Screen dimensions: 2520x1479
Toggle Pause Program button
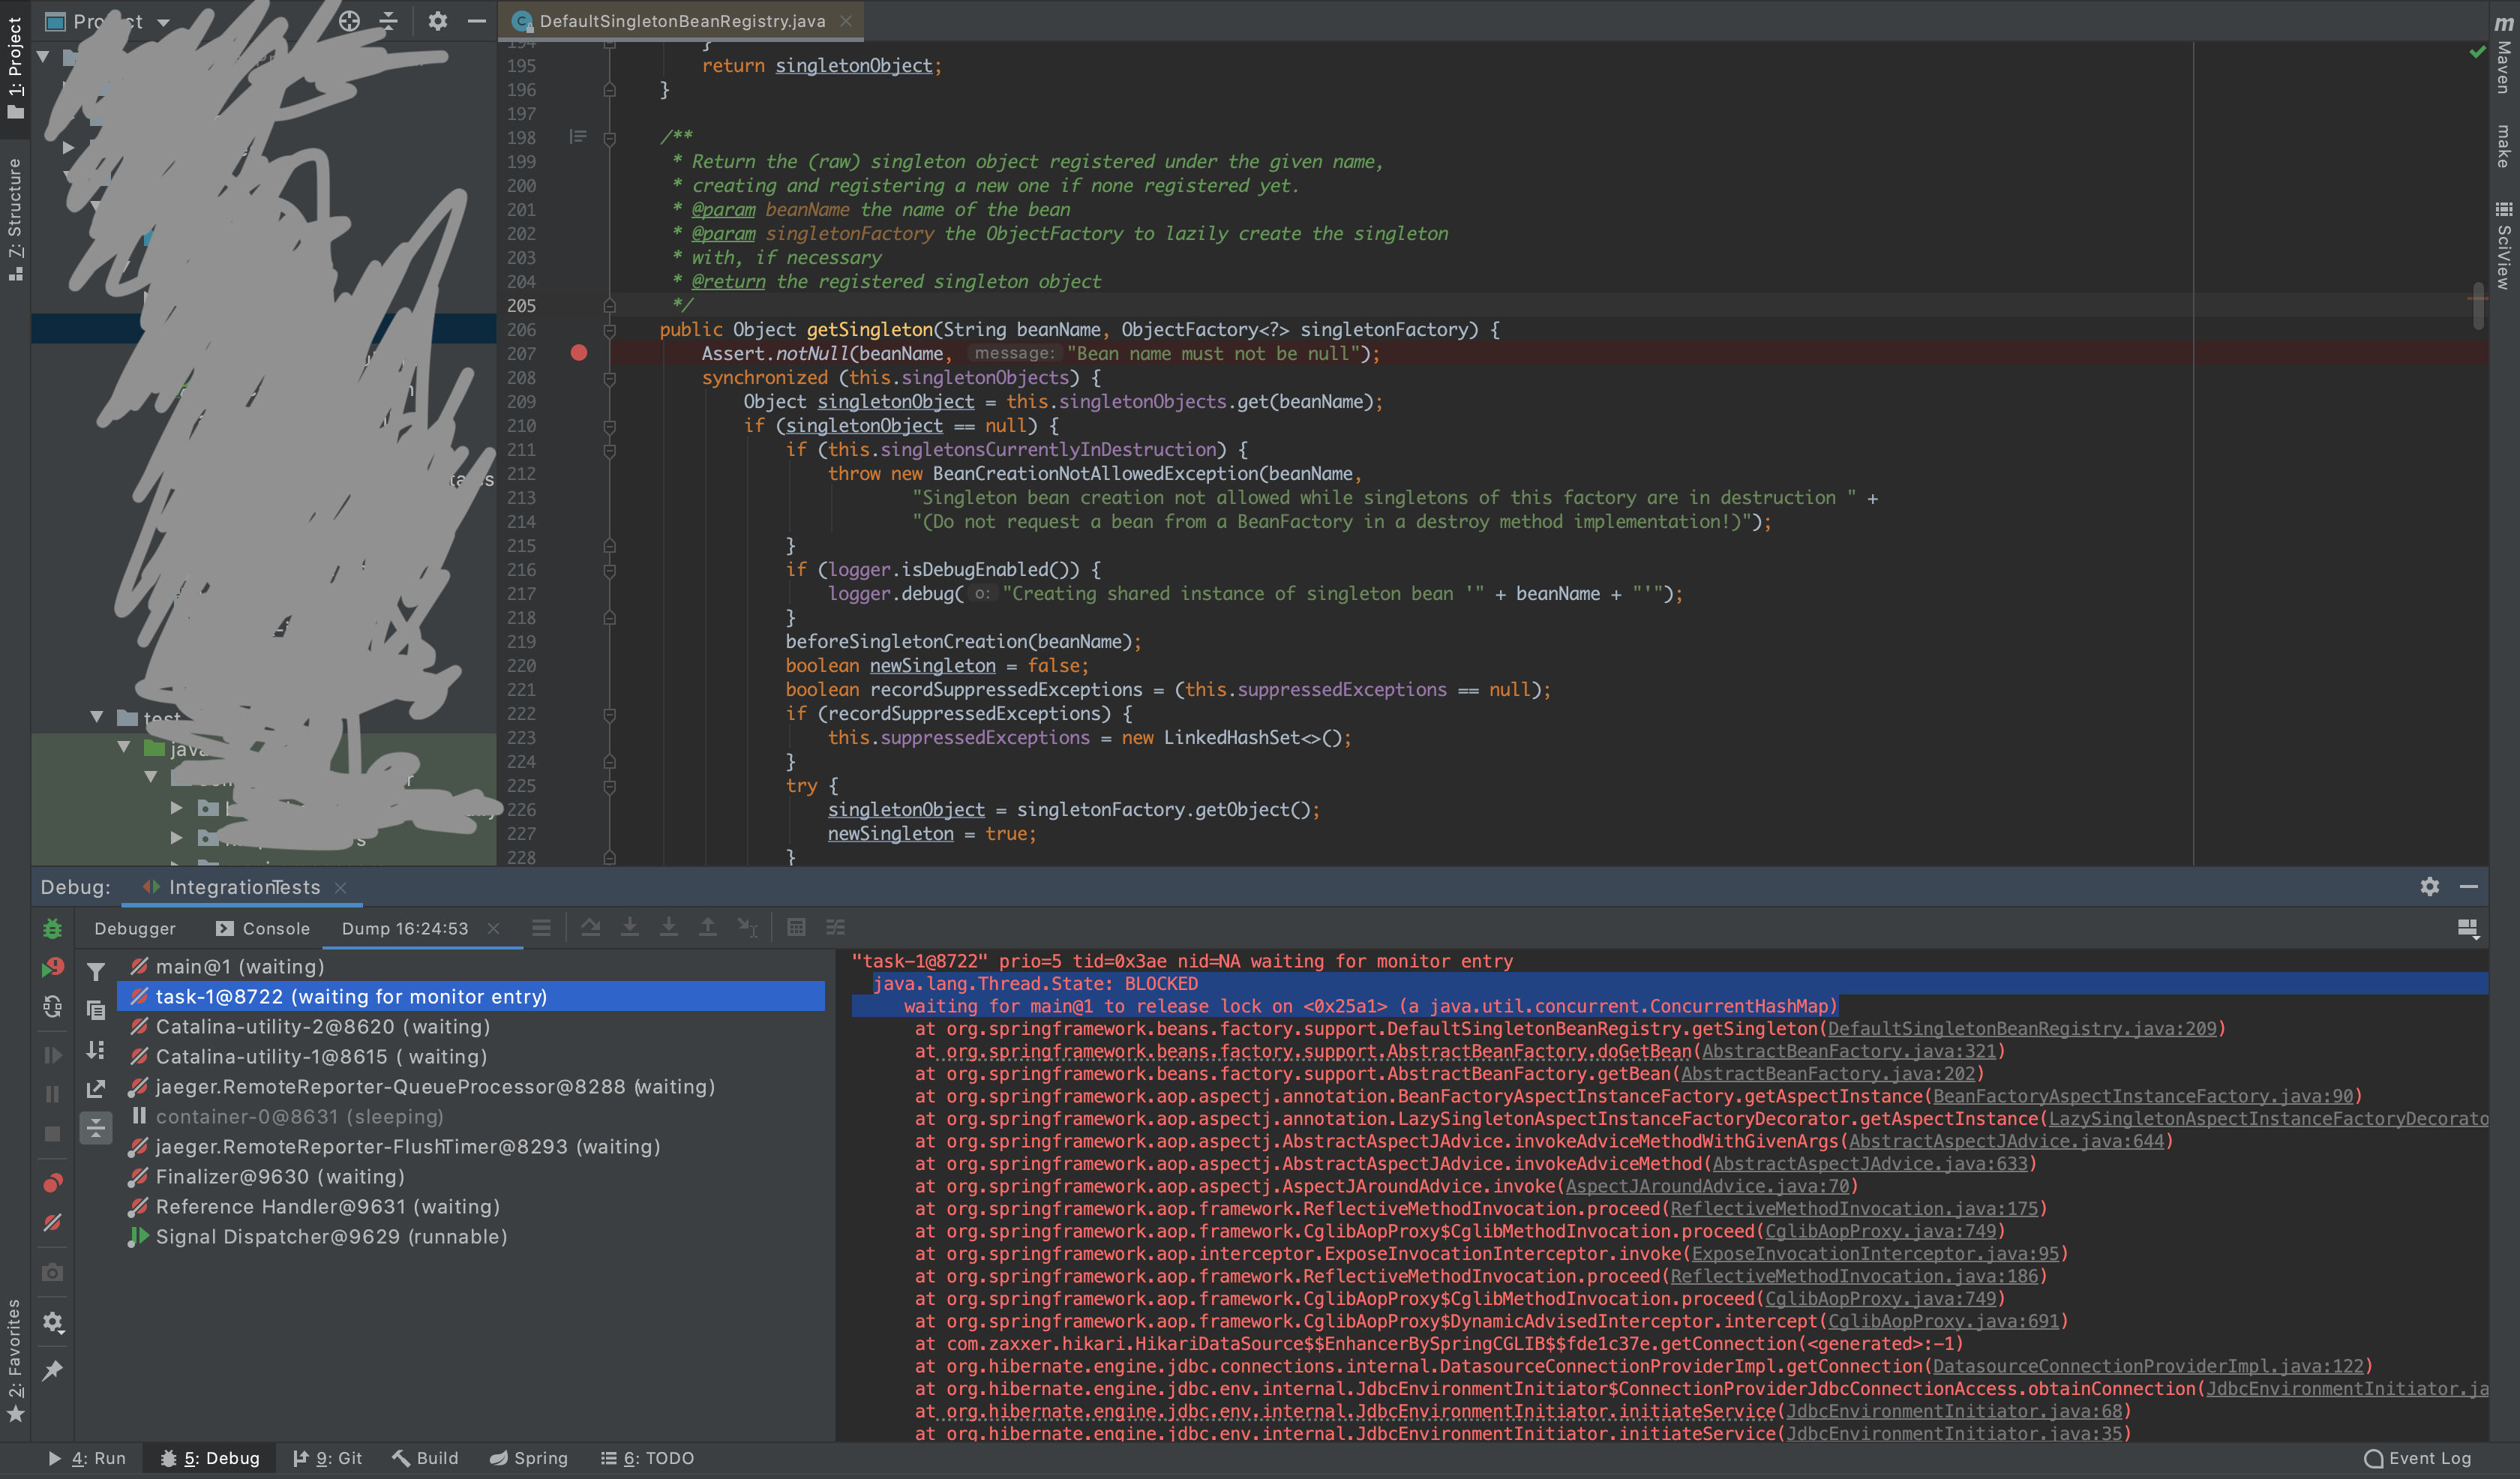click(x=53, y=1095)
